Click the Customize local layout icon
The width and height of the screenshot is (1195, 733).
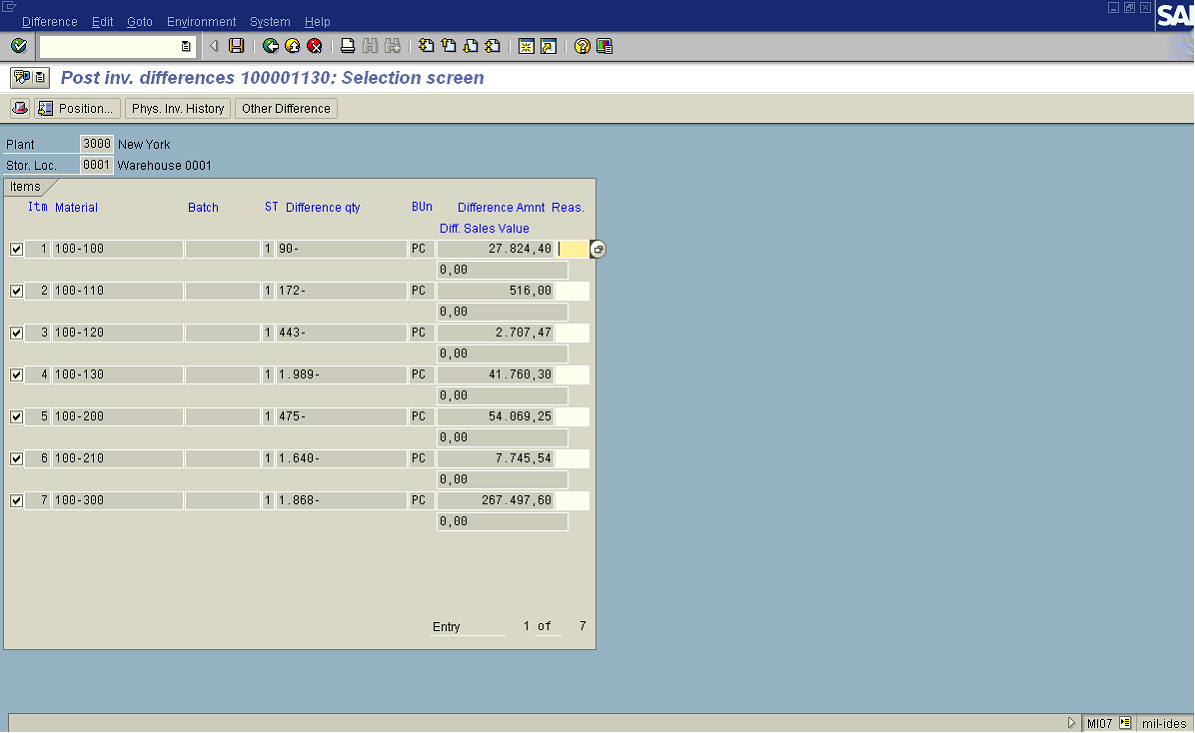pyautogui.click(x=604, y=46)
